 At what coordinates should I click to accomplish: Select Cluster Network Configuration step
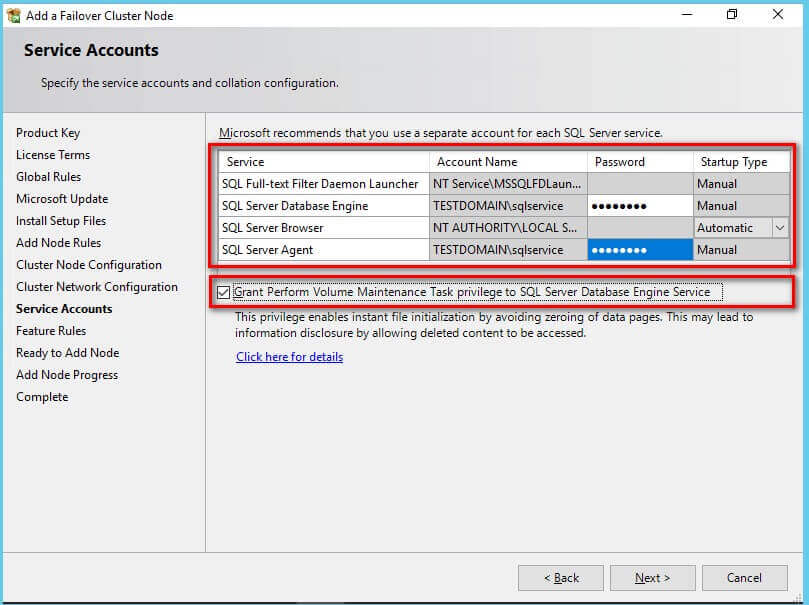click(96, 287)
